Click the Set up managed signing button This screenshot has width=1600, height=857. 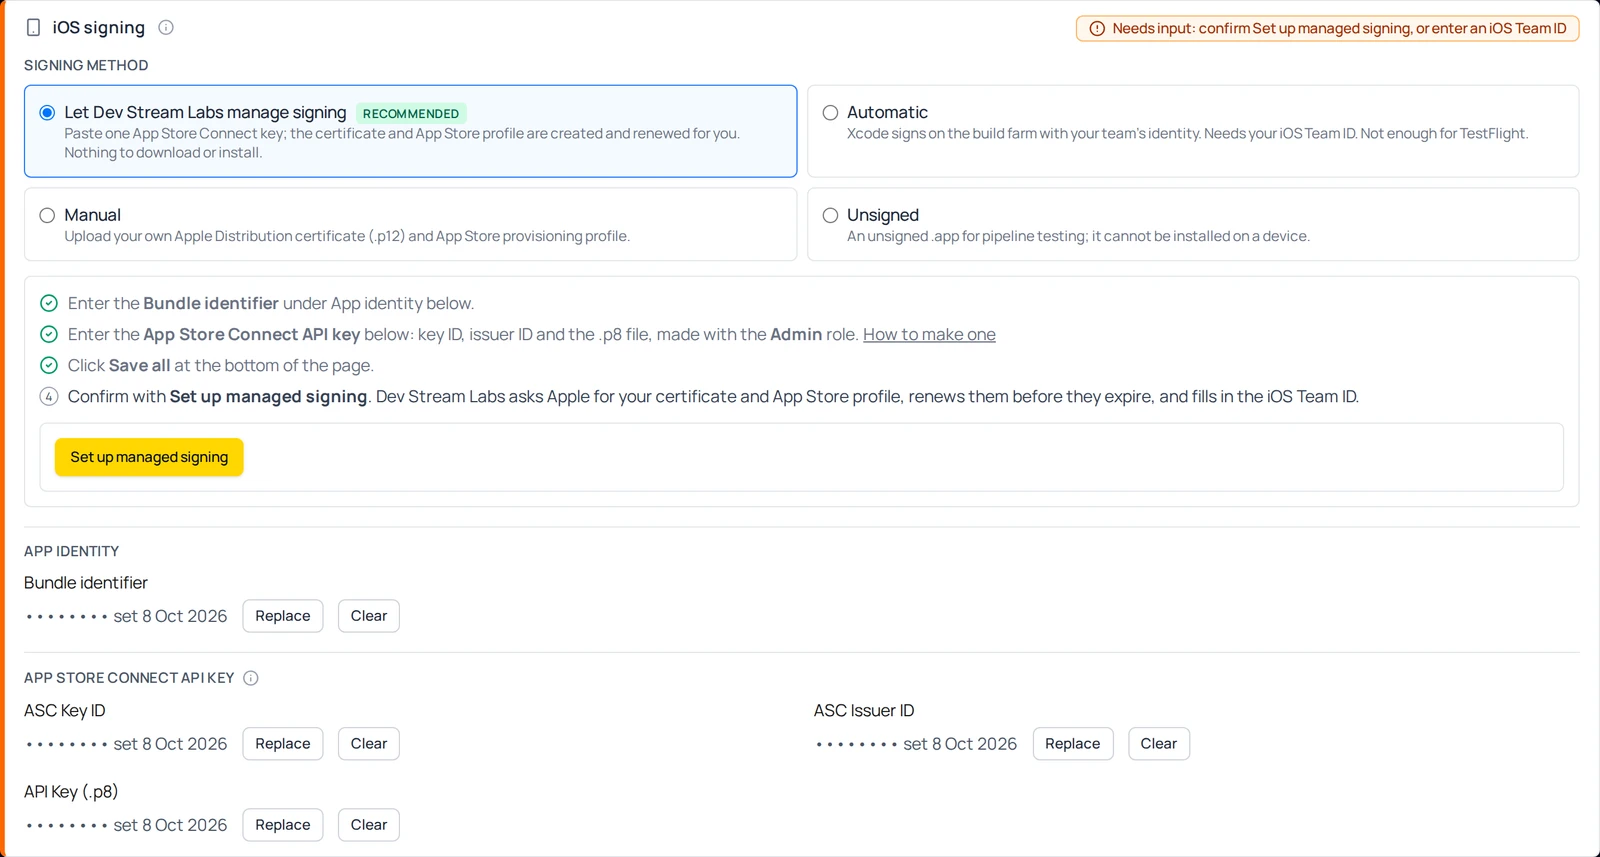pos(149,457)
